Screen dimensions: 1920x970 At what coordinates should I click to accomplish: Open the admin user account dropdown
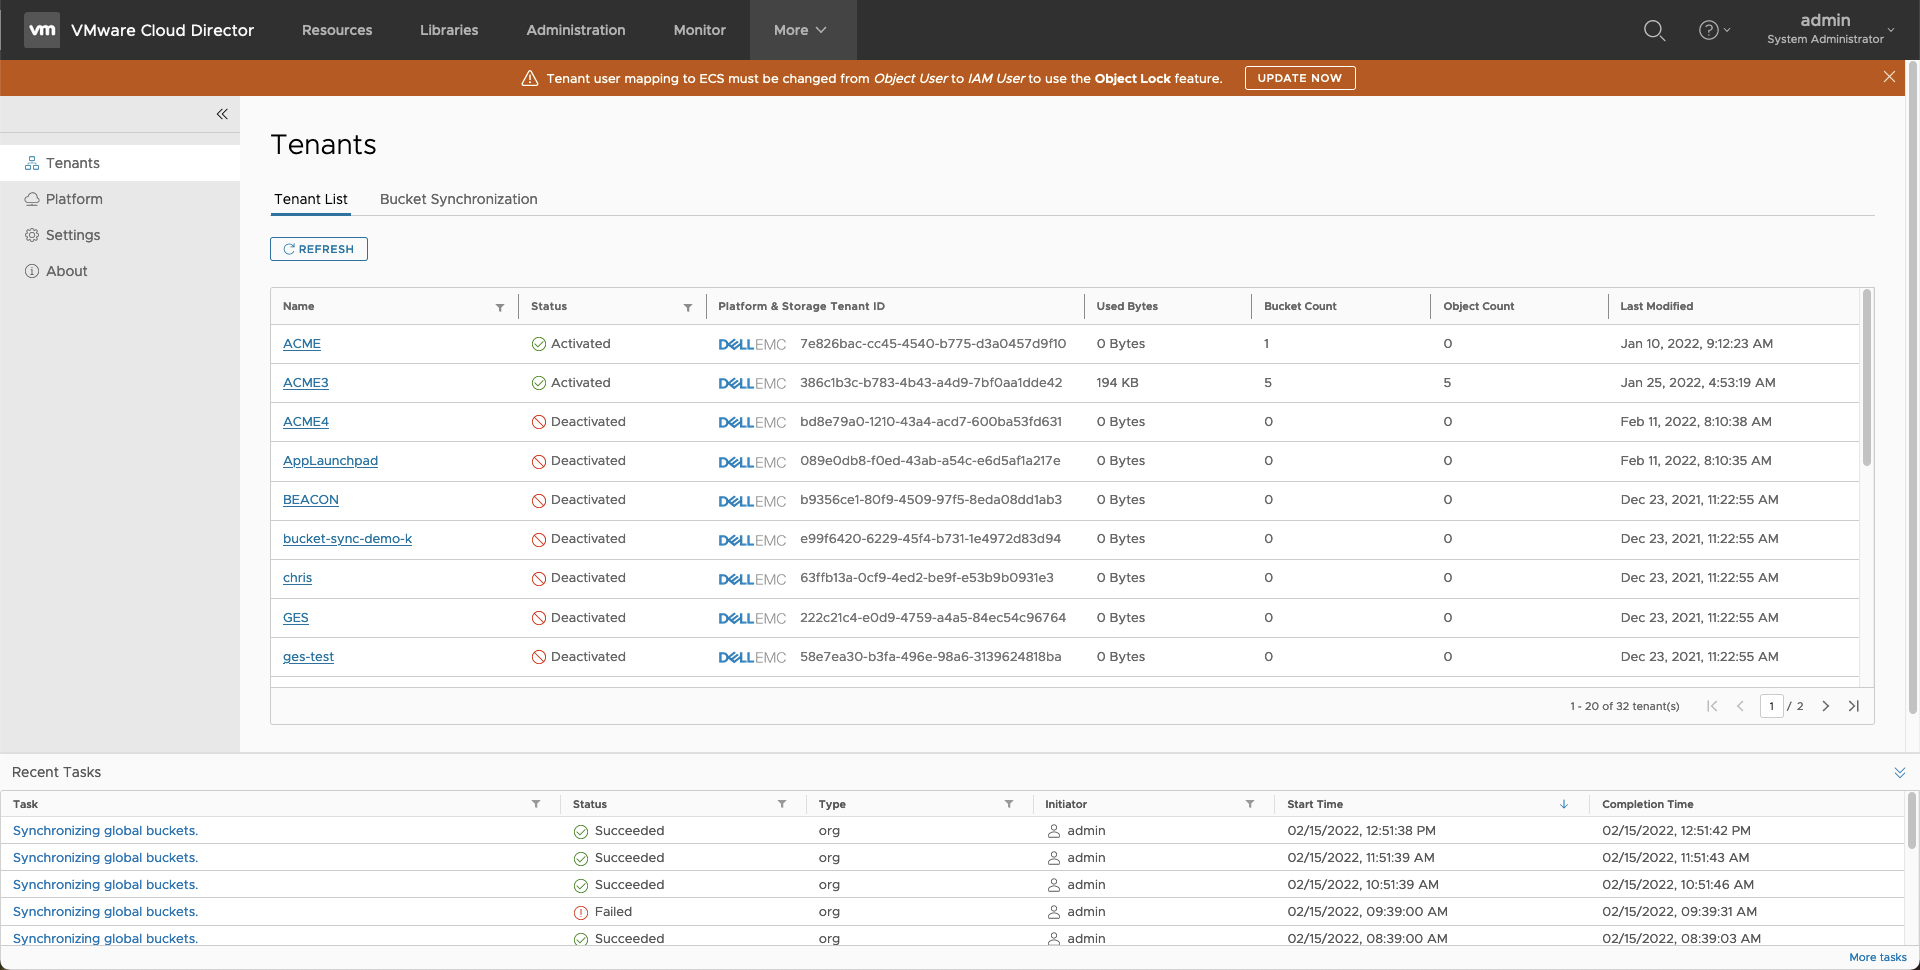[x=1830, y=30]
